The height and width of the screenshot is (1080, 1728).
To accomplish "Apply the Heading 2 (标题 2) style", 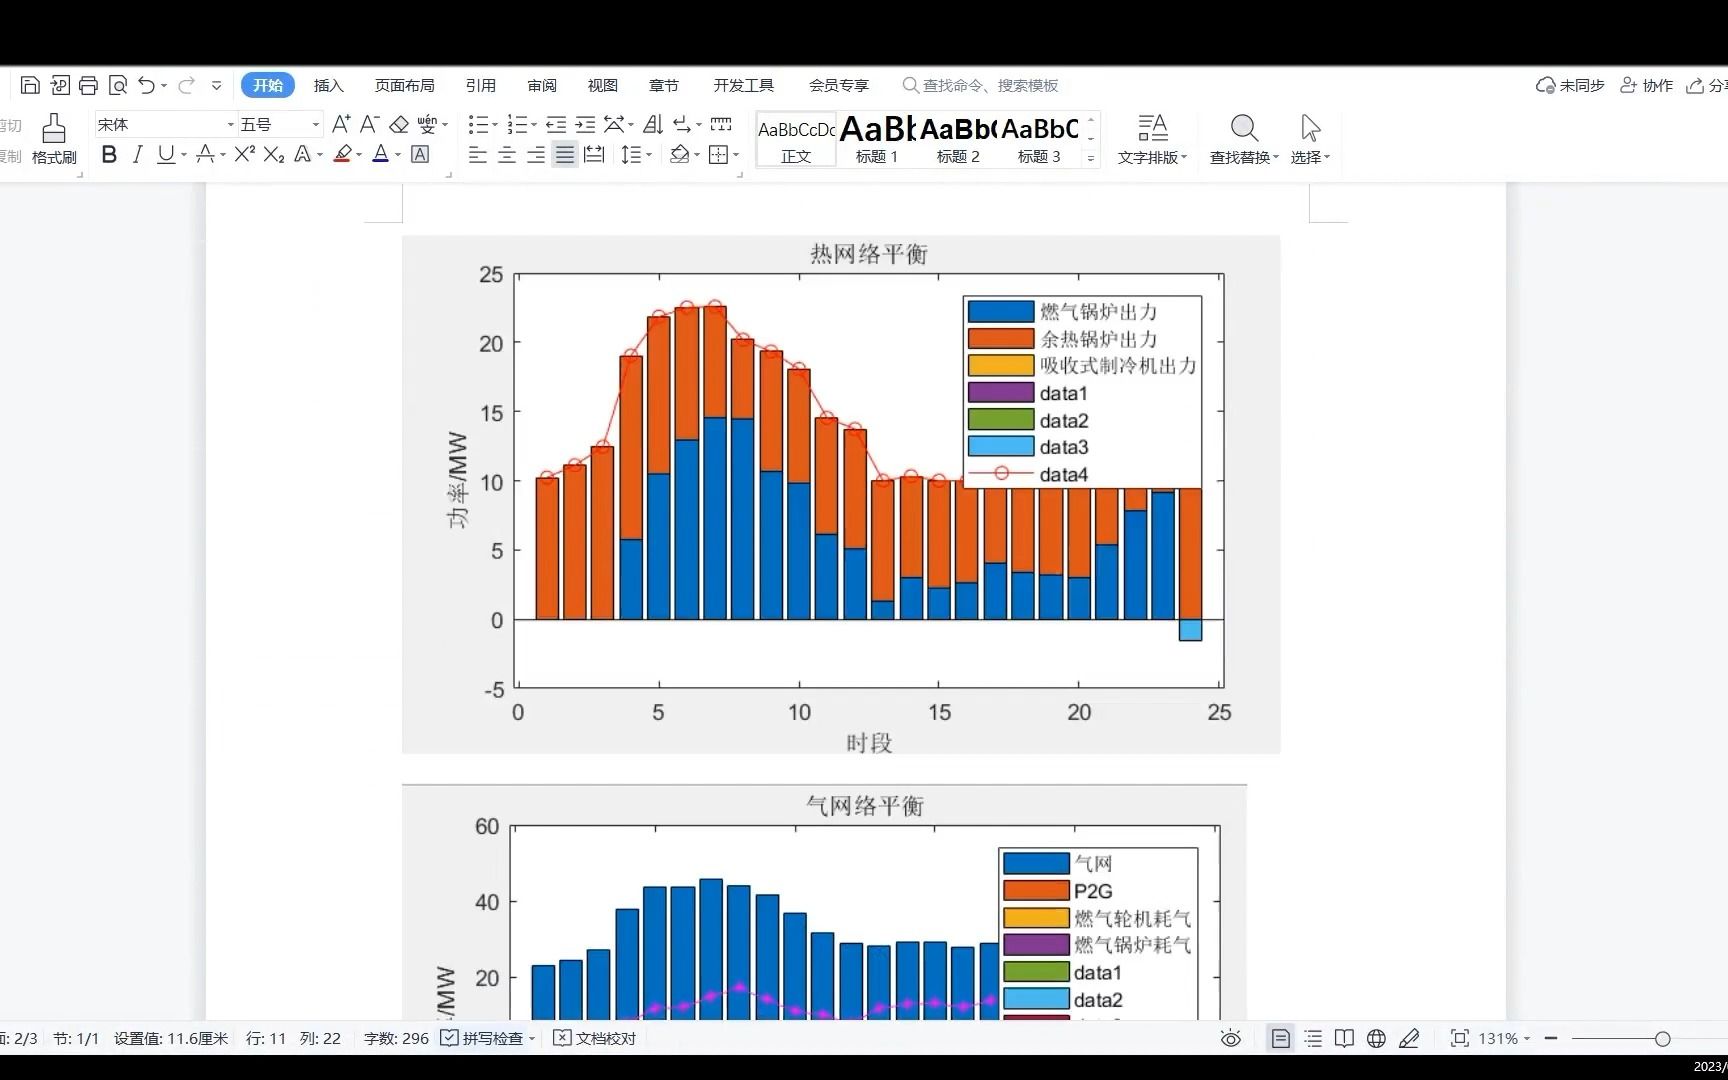I will tap(958, 139).
